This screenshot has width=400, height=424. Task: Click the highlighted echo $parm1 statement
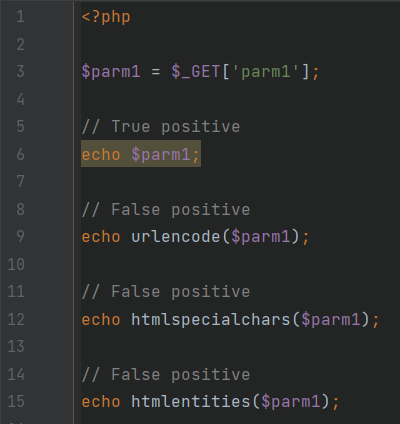pyautogui.click(x=141, y=154)
